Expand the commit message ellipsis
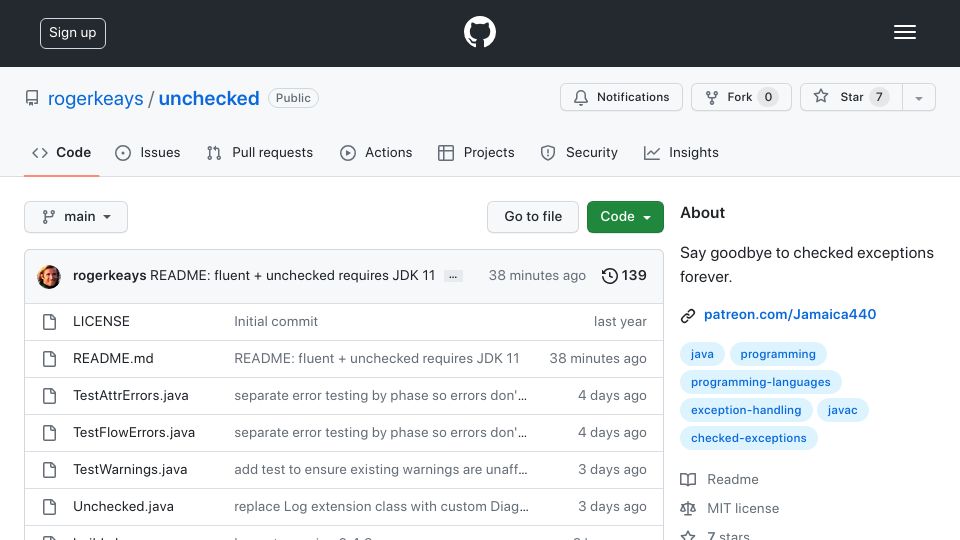960x540 pixels. tap(453, 277)
